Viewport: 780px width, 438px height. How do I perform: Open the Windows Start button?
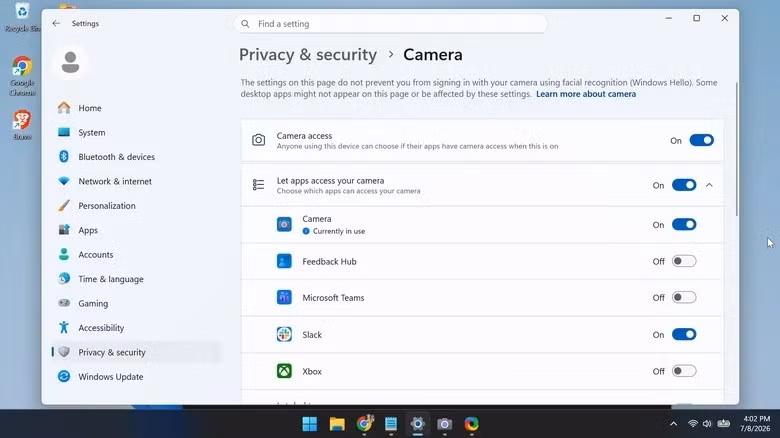click(309, 424)
